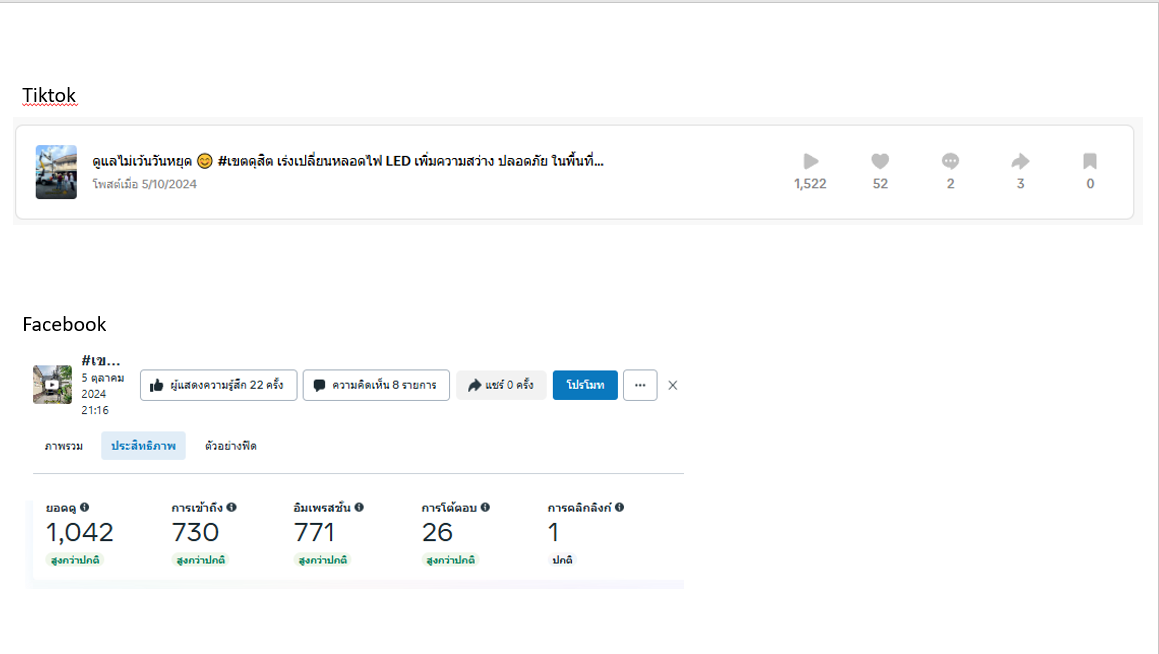Image resolution: width=1159 pixels, height=654 pixels.
Task: Click the TikTok heart likes icon
Action: pyautogui.click(x=880, y=161)
